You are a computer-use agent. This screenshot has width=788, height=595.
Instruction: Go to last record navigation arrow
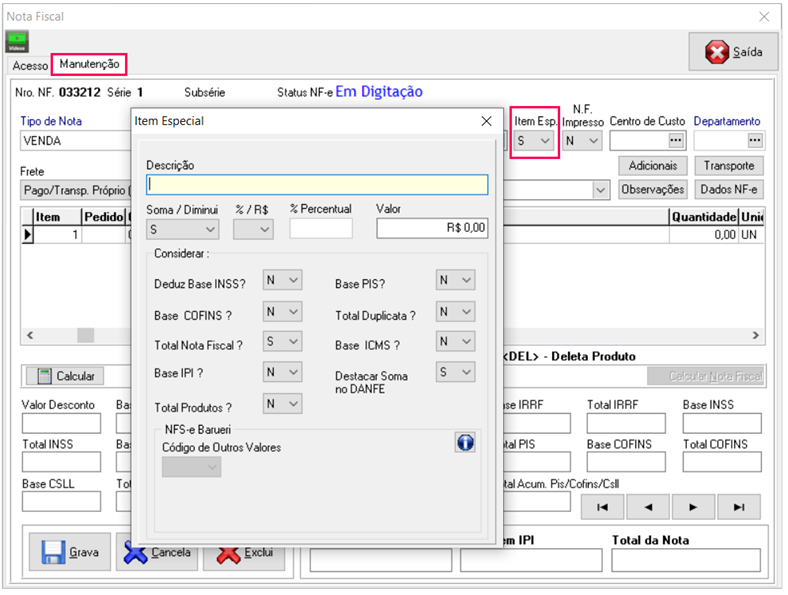739,507
